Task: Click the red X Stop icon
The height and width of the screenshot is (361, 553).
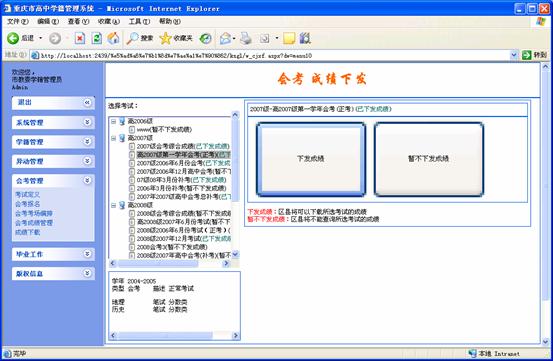Action: (x=80, y=38)
